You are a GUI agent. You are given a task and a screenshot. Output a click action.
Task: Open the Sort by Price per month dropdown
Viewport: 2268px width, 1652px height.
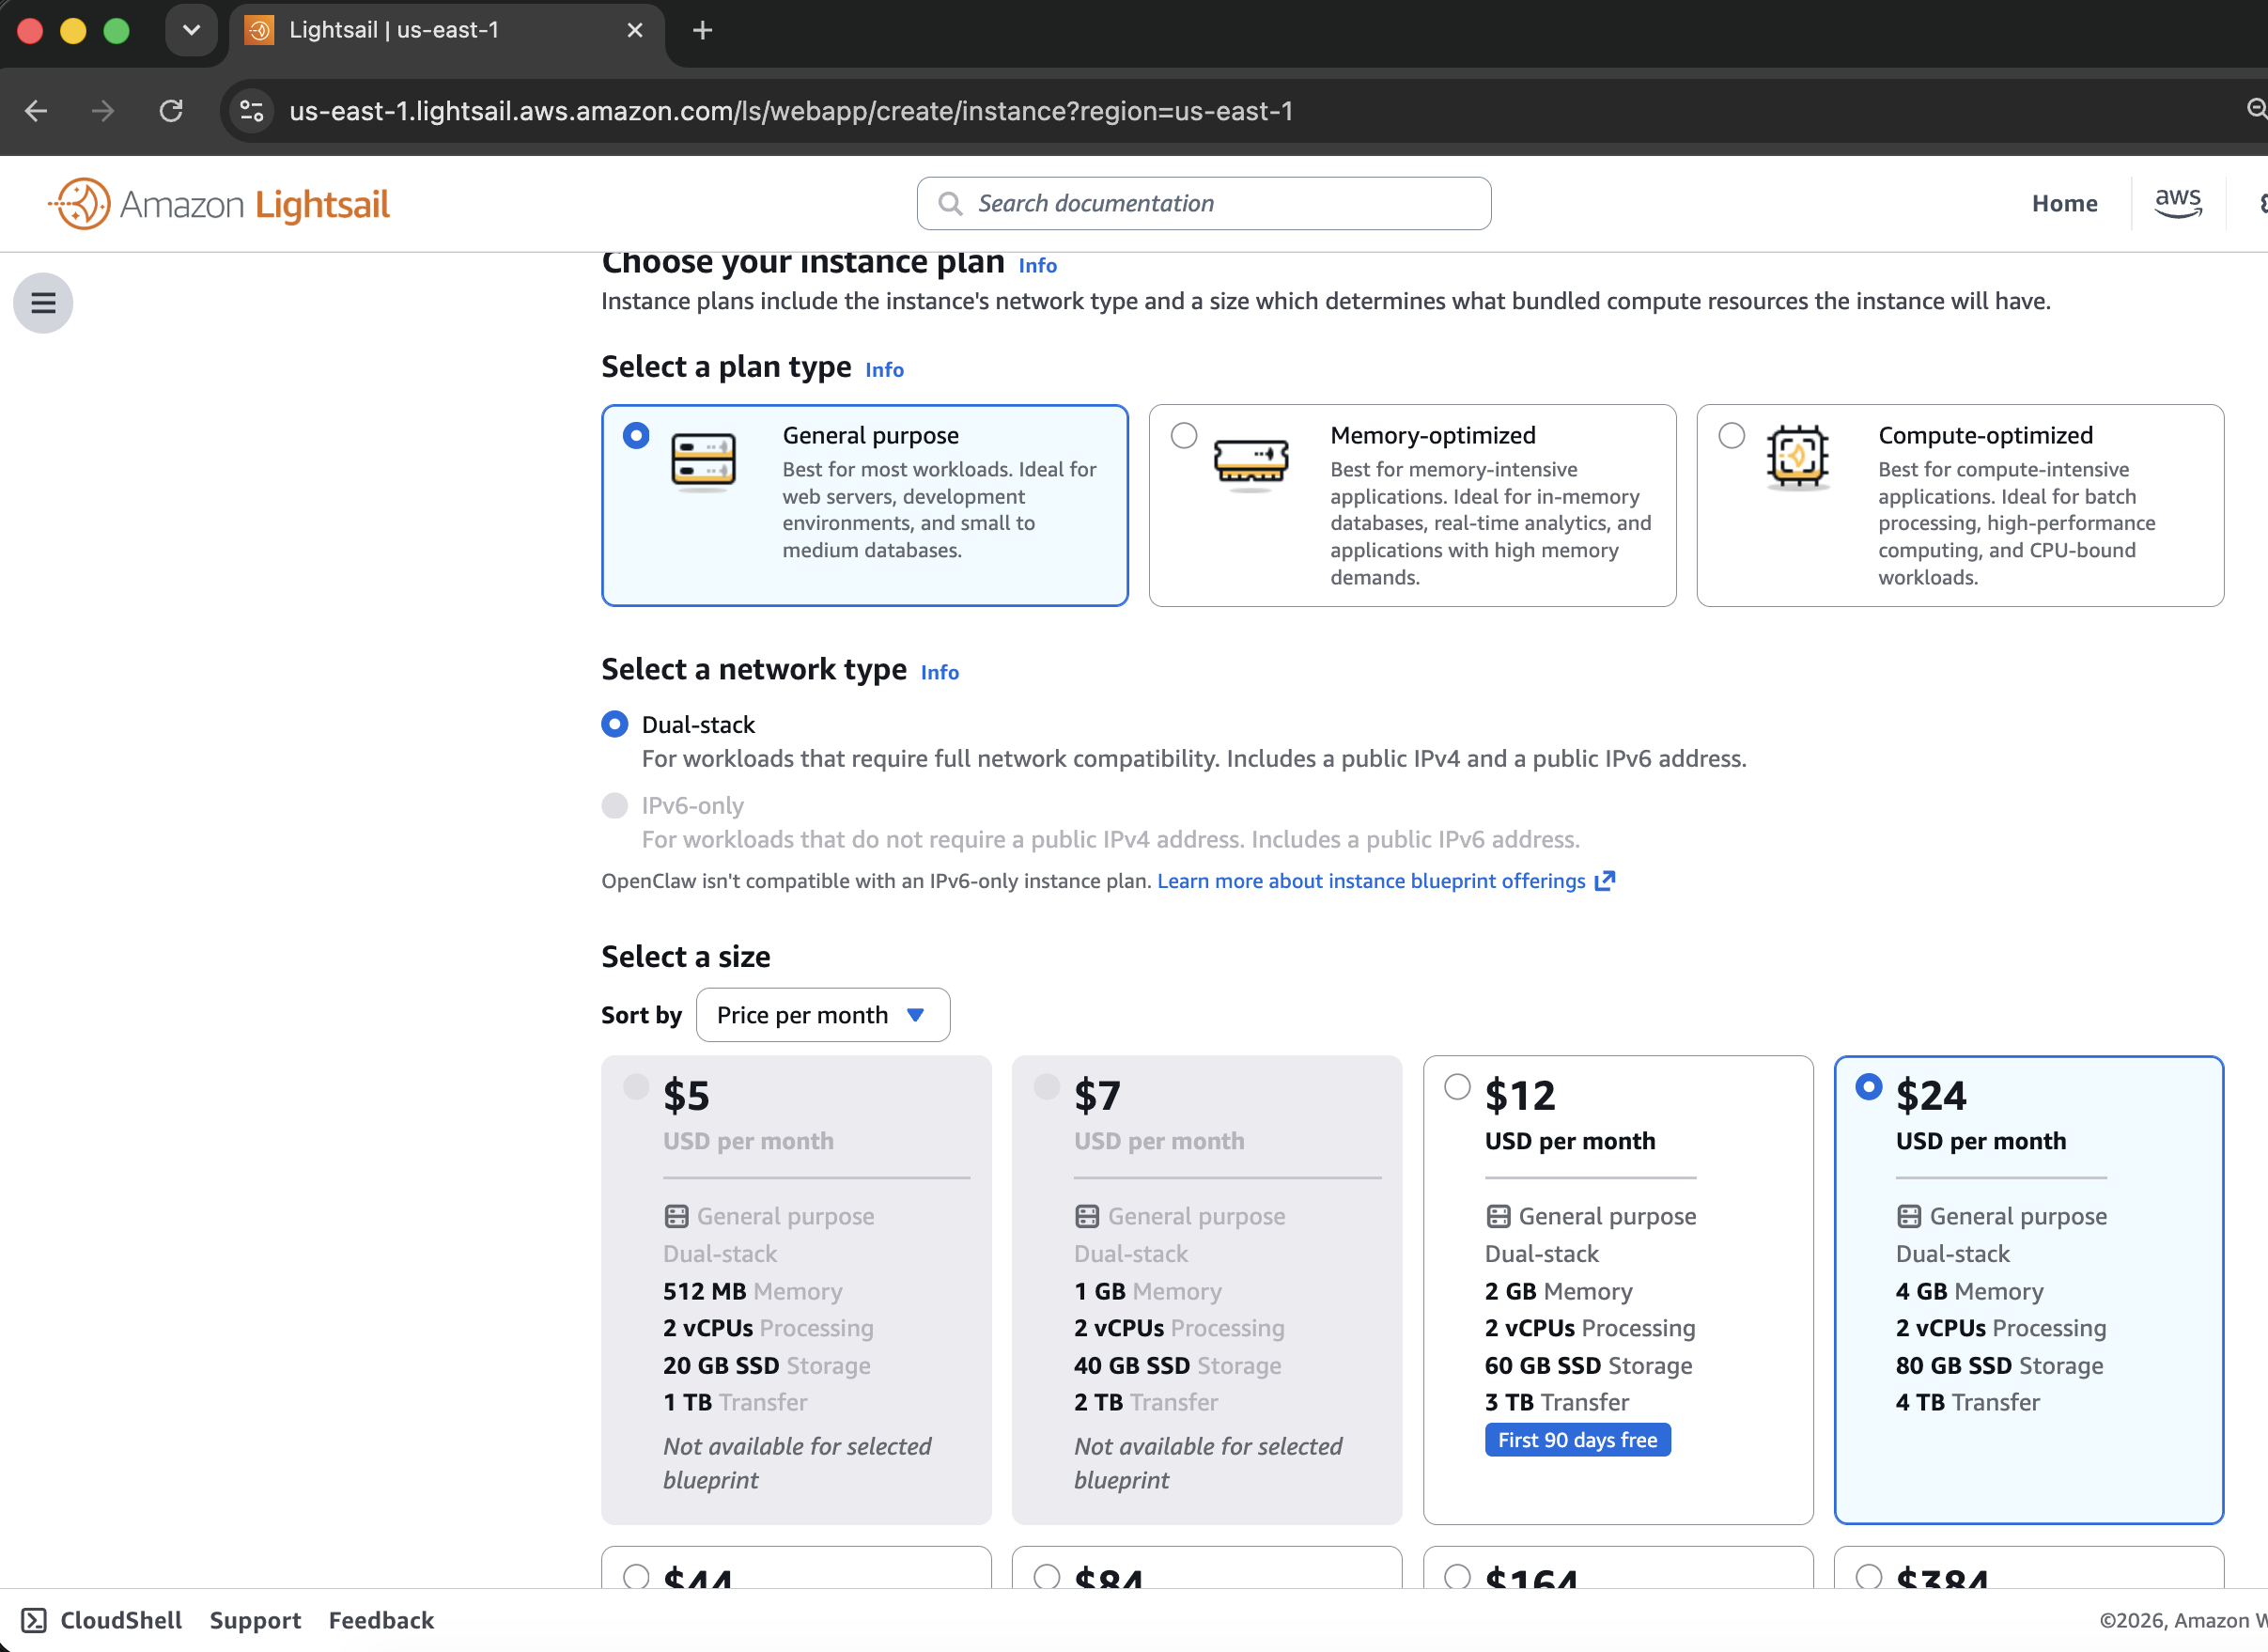[x=823, y=1015]
